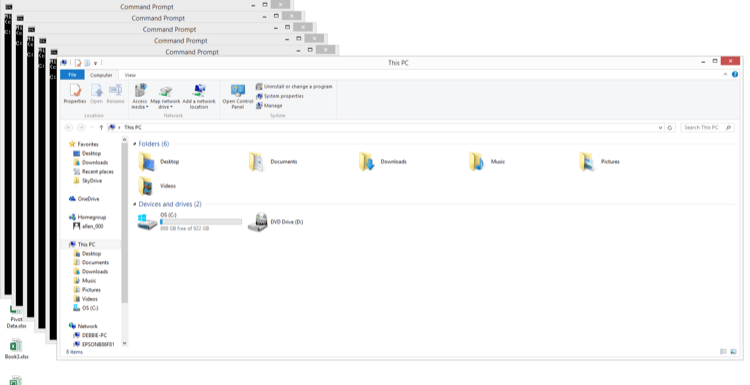Open allen_000 under Homegroup
This screenshot has height=385, width=750.
(x=88, y=226)
